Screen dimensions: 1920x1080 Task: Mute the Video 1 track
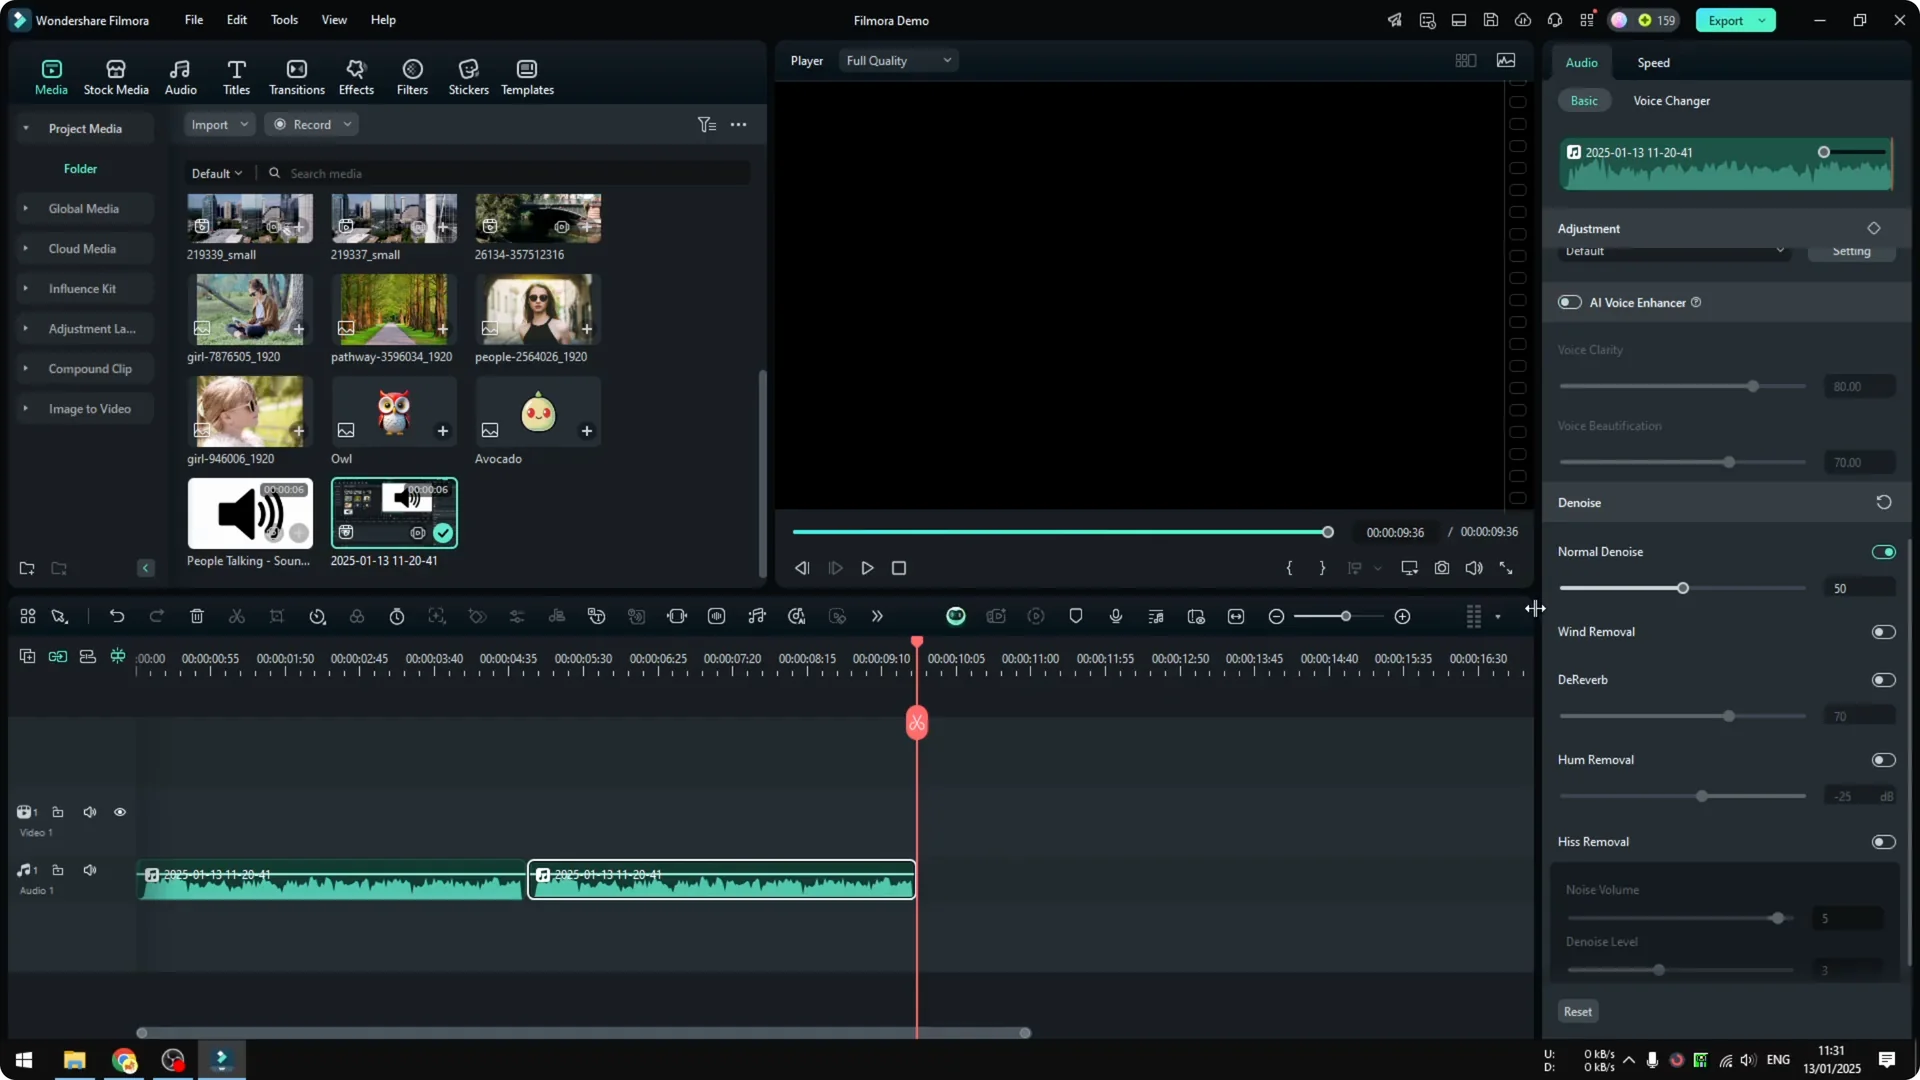90,812
